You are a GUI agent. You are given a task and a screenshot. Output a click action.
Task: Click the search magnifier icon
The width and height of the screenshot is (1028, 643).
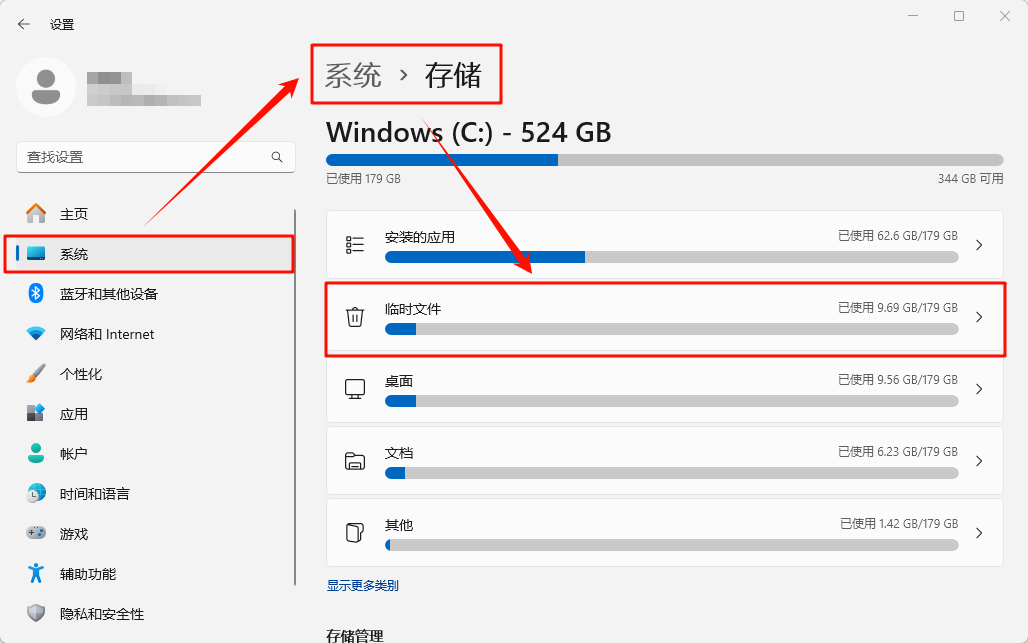pyautogui.click(x=277, y=157)
